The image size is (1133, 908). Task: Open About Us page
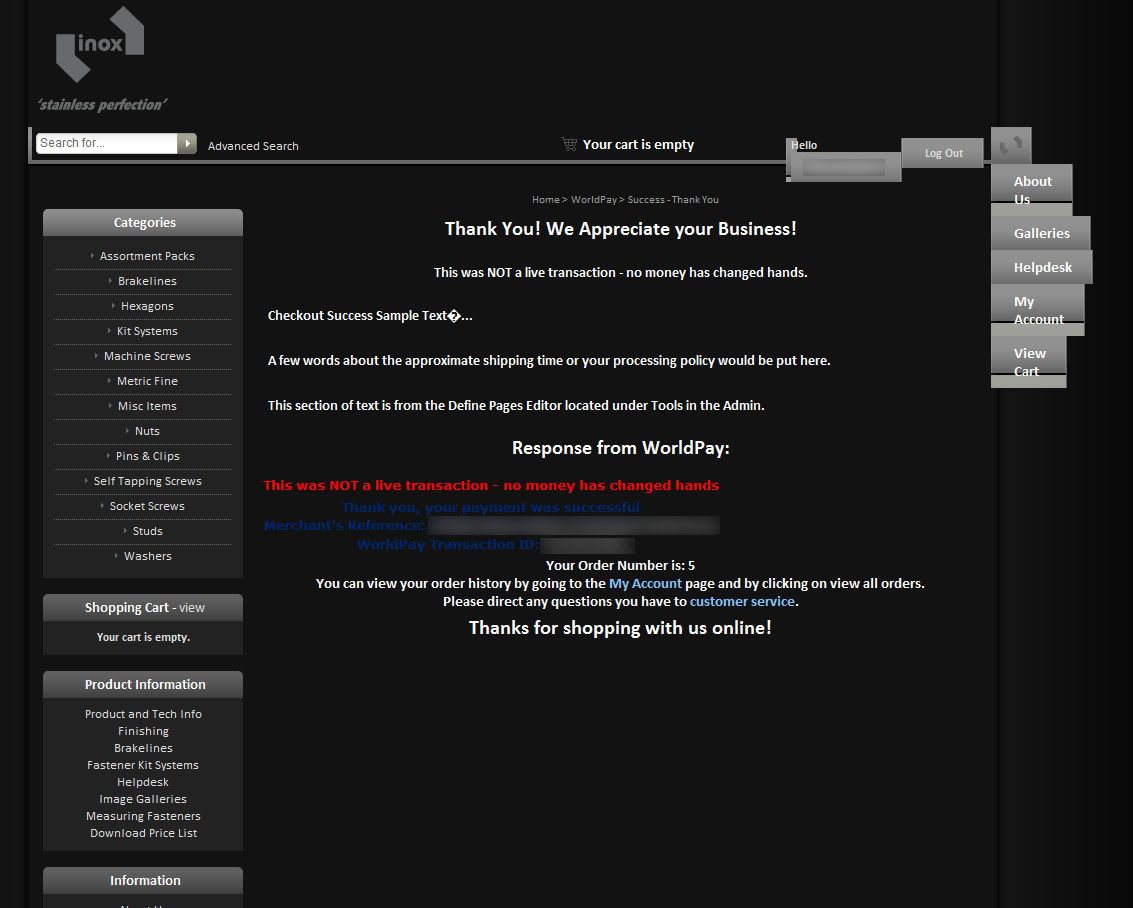1032,190
